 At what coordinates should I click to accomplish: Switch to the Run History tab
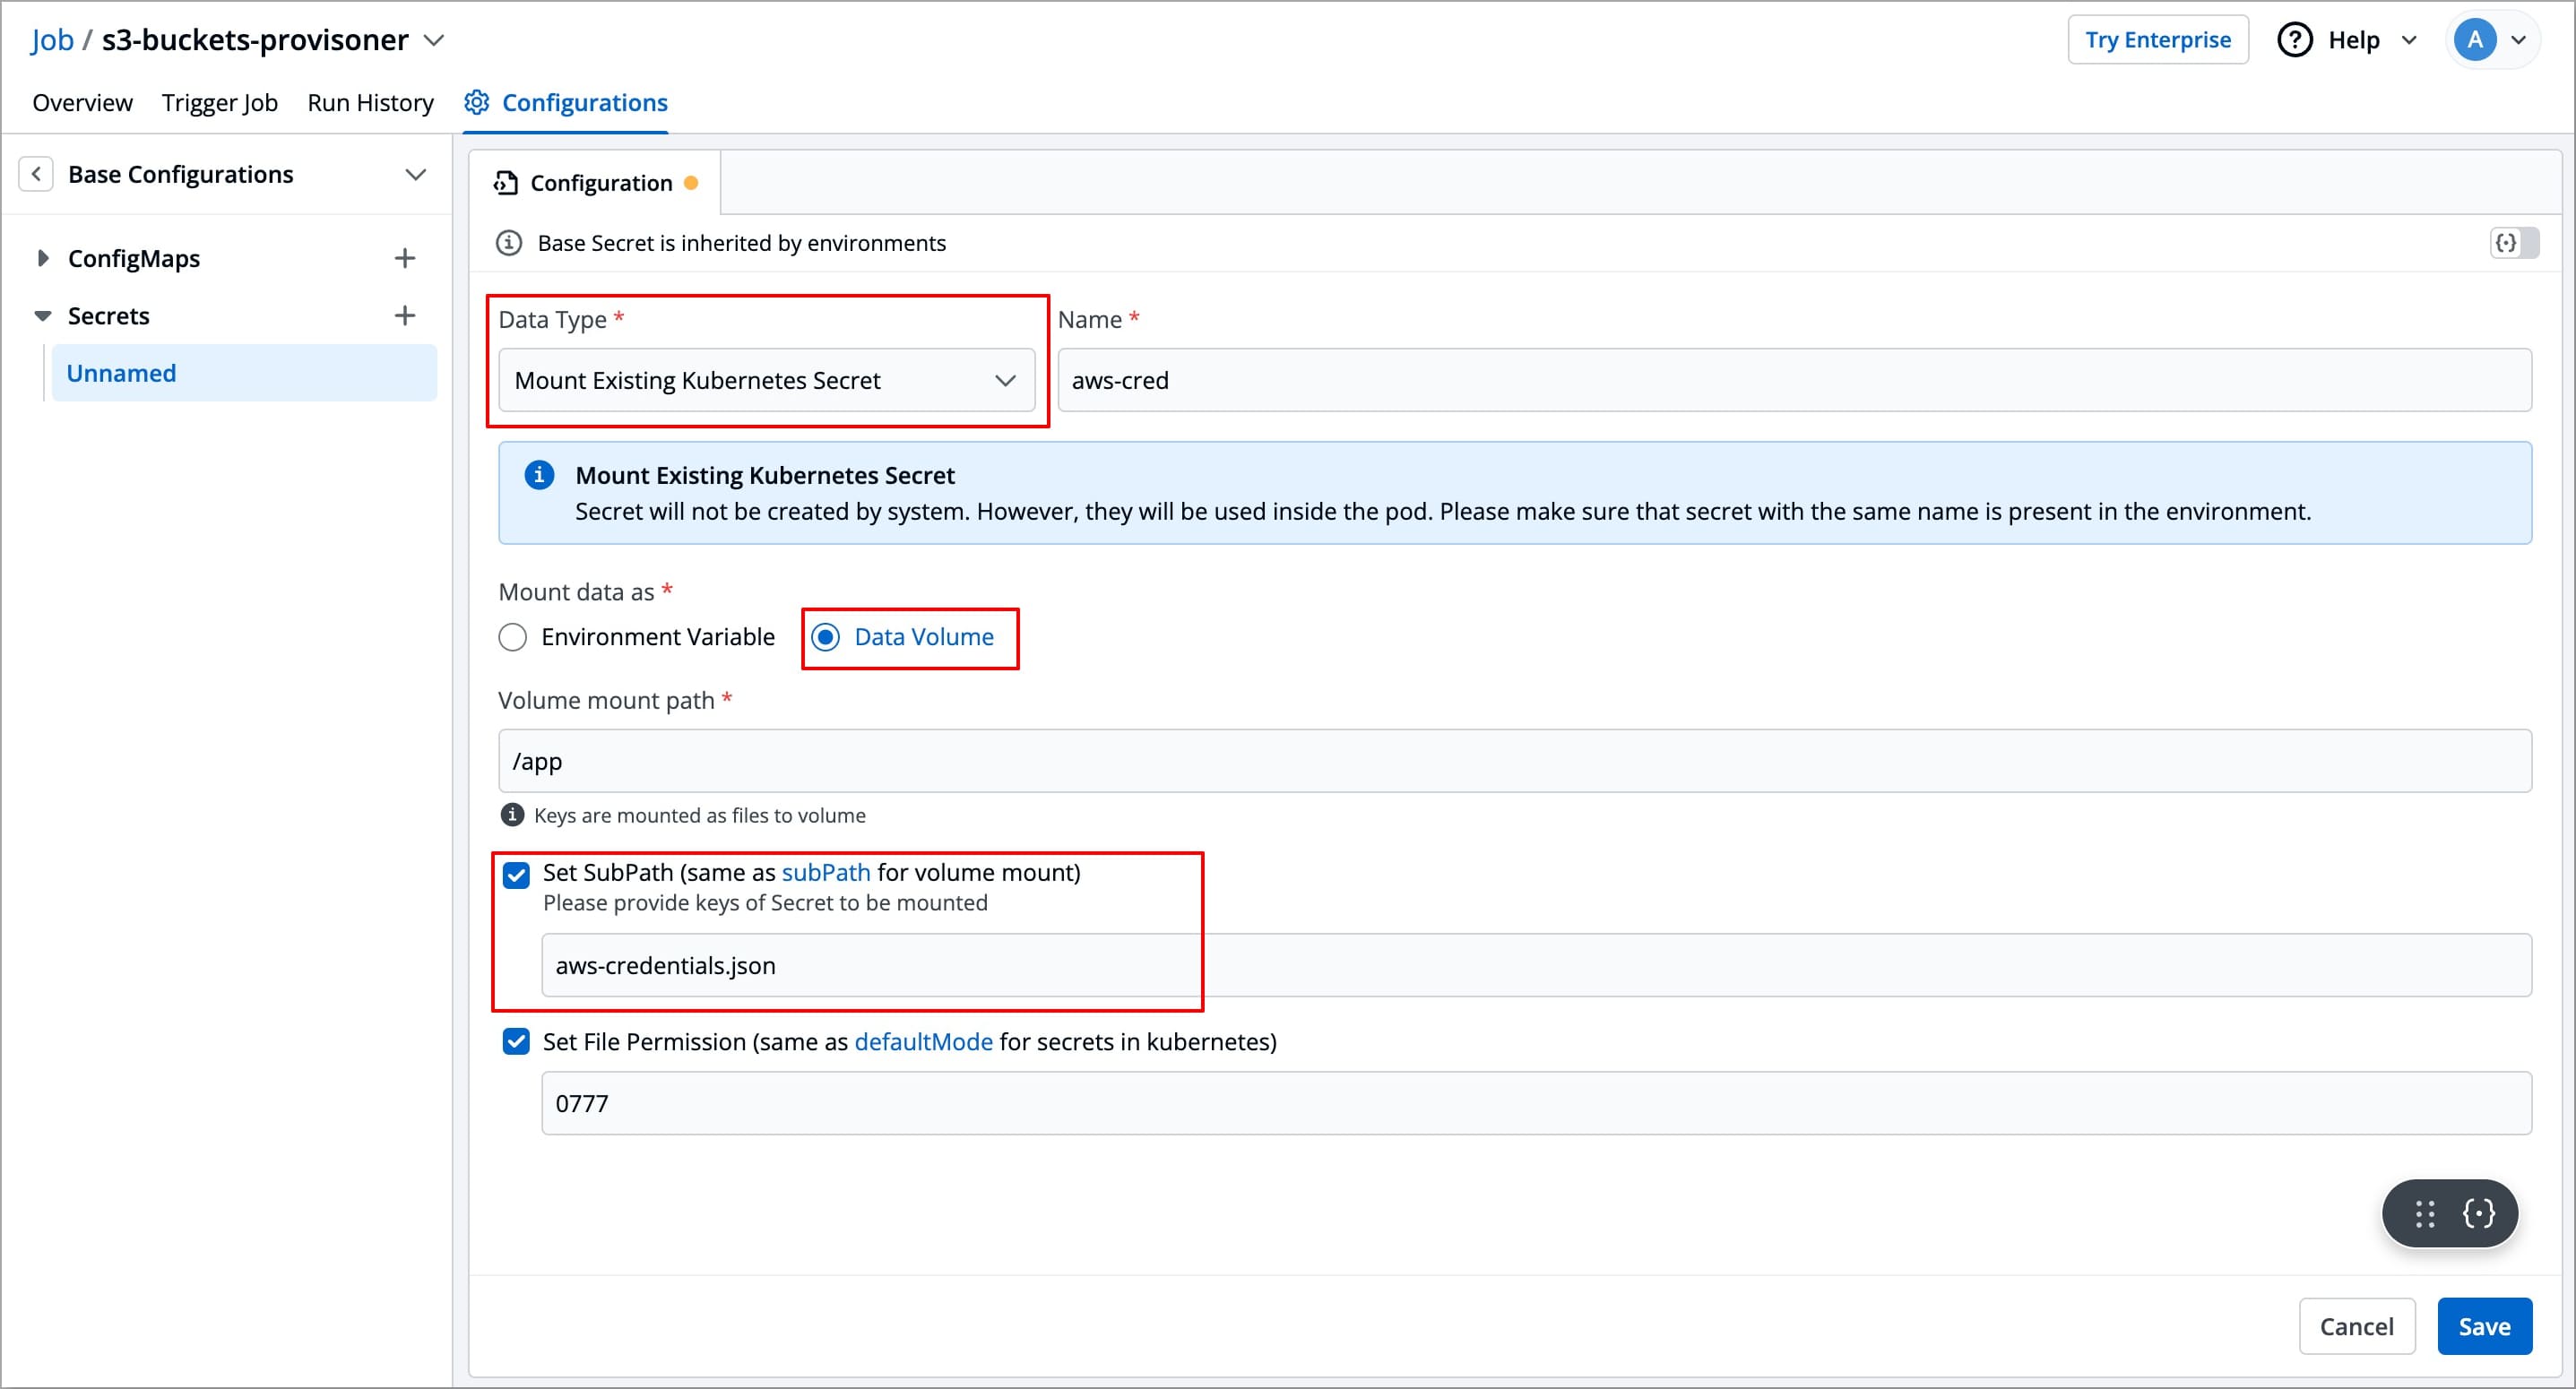pos(370,102)
